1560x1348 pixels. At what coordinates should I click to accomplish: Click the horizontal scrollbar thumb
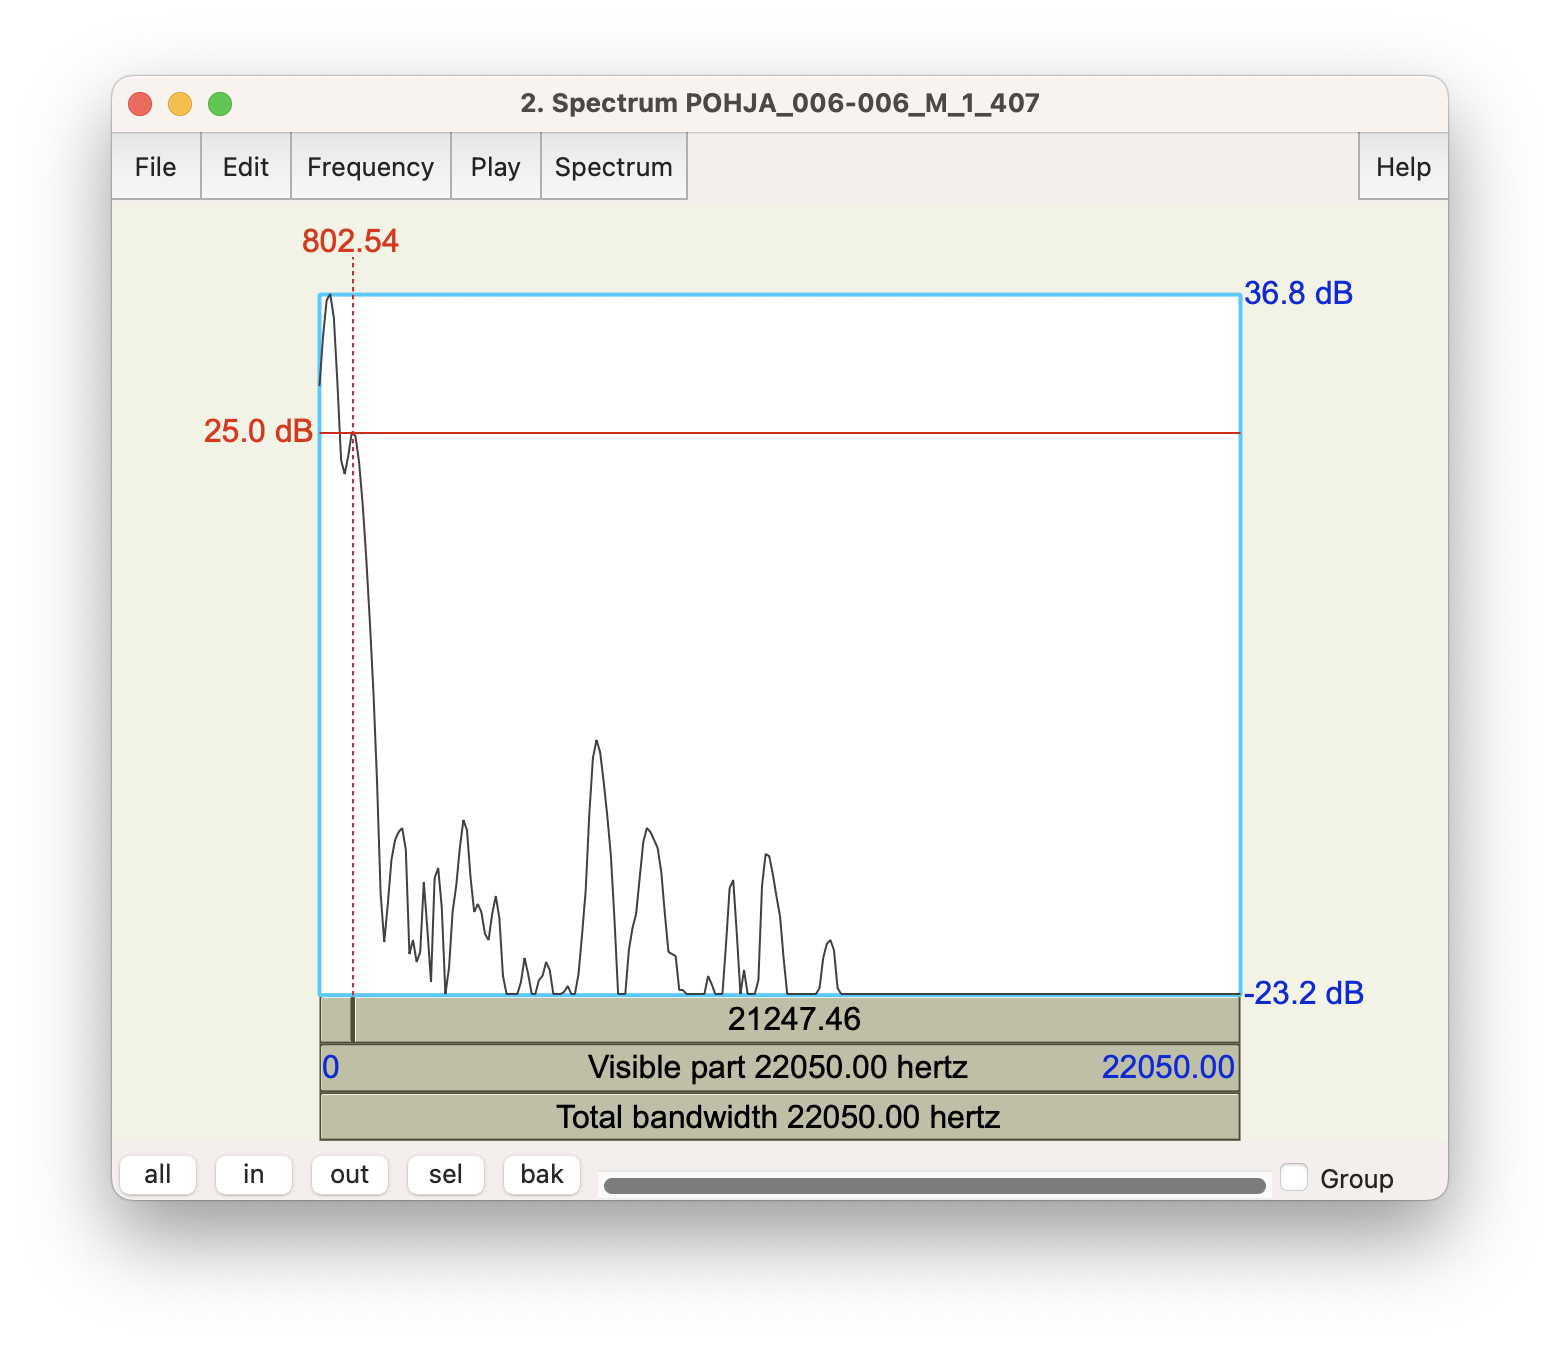tap(935, 1185)
